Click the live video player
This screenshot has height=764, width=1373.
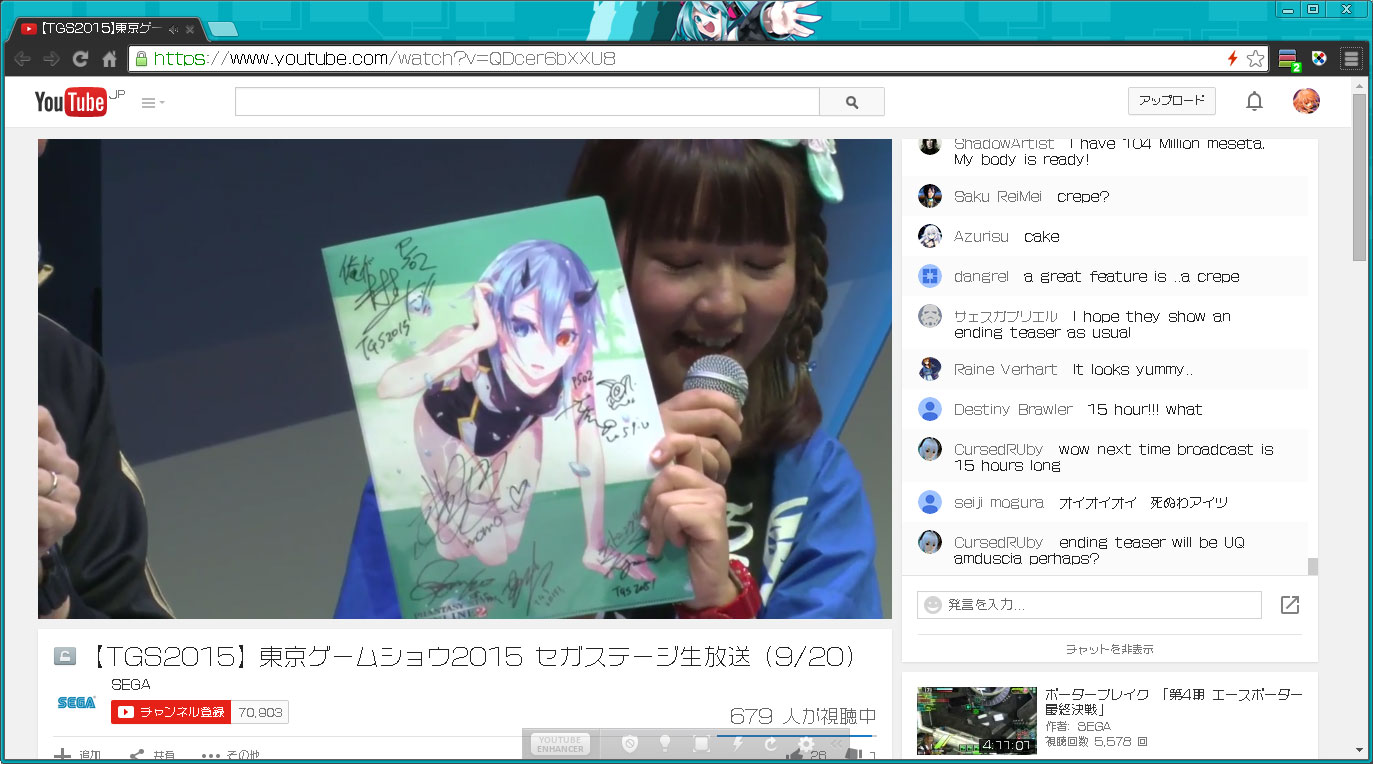[x=465, y=379]
